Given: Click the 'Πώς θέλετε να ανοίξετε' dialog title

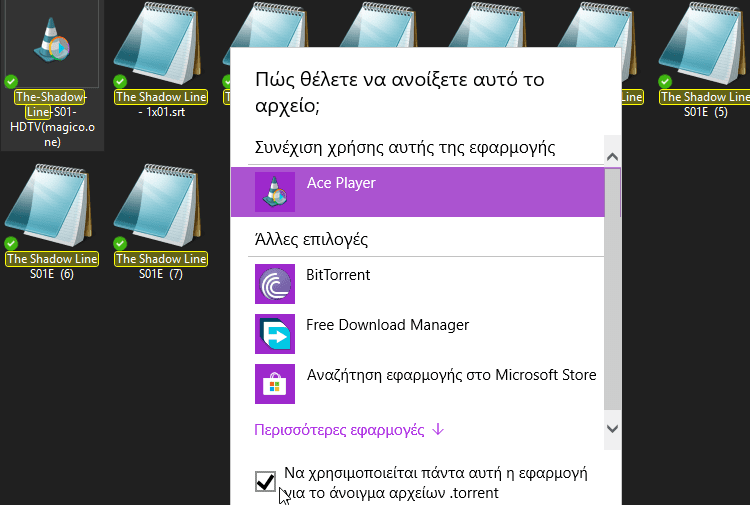Looking at the screenshot, I should point(399,92).
